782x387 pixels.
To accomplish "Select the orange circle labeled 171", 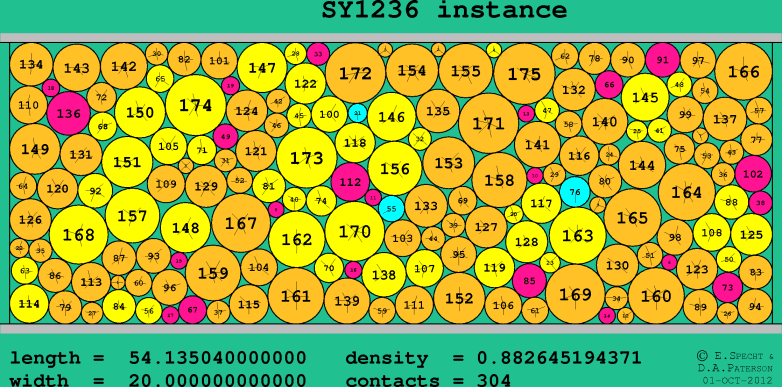I will point(488,123).
